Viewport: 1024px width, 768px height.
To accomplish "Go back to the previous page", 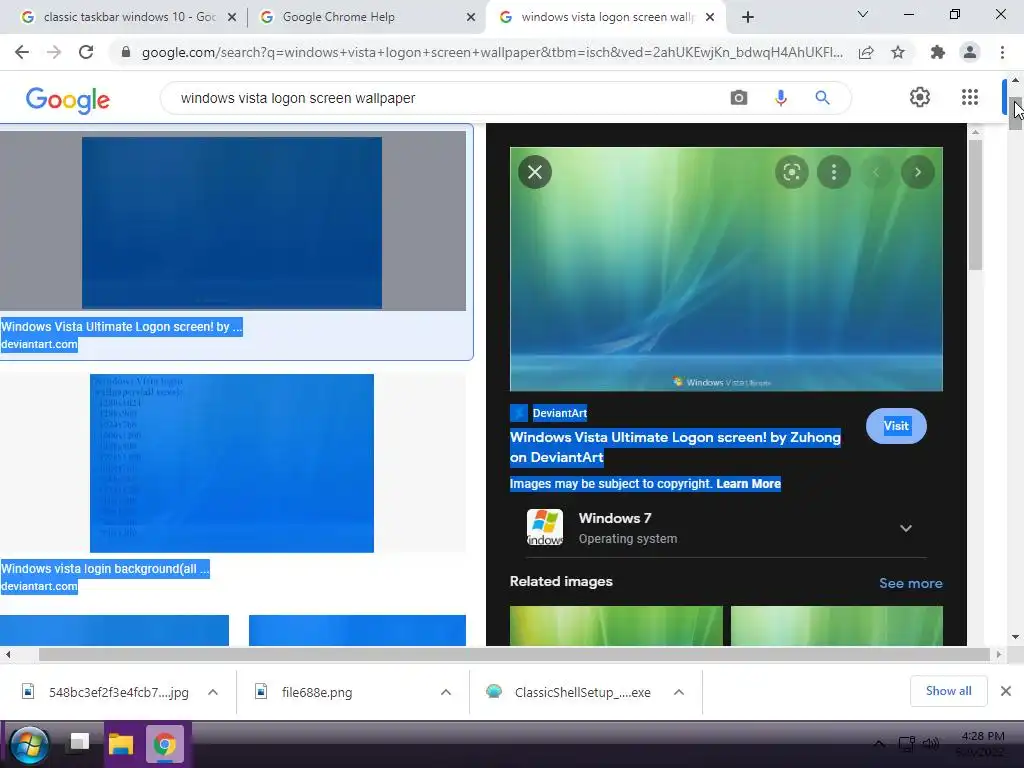I will tap(22, 52).
